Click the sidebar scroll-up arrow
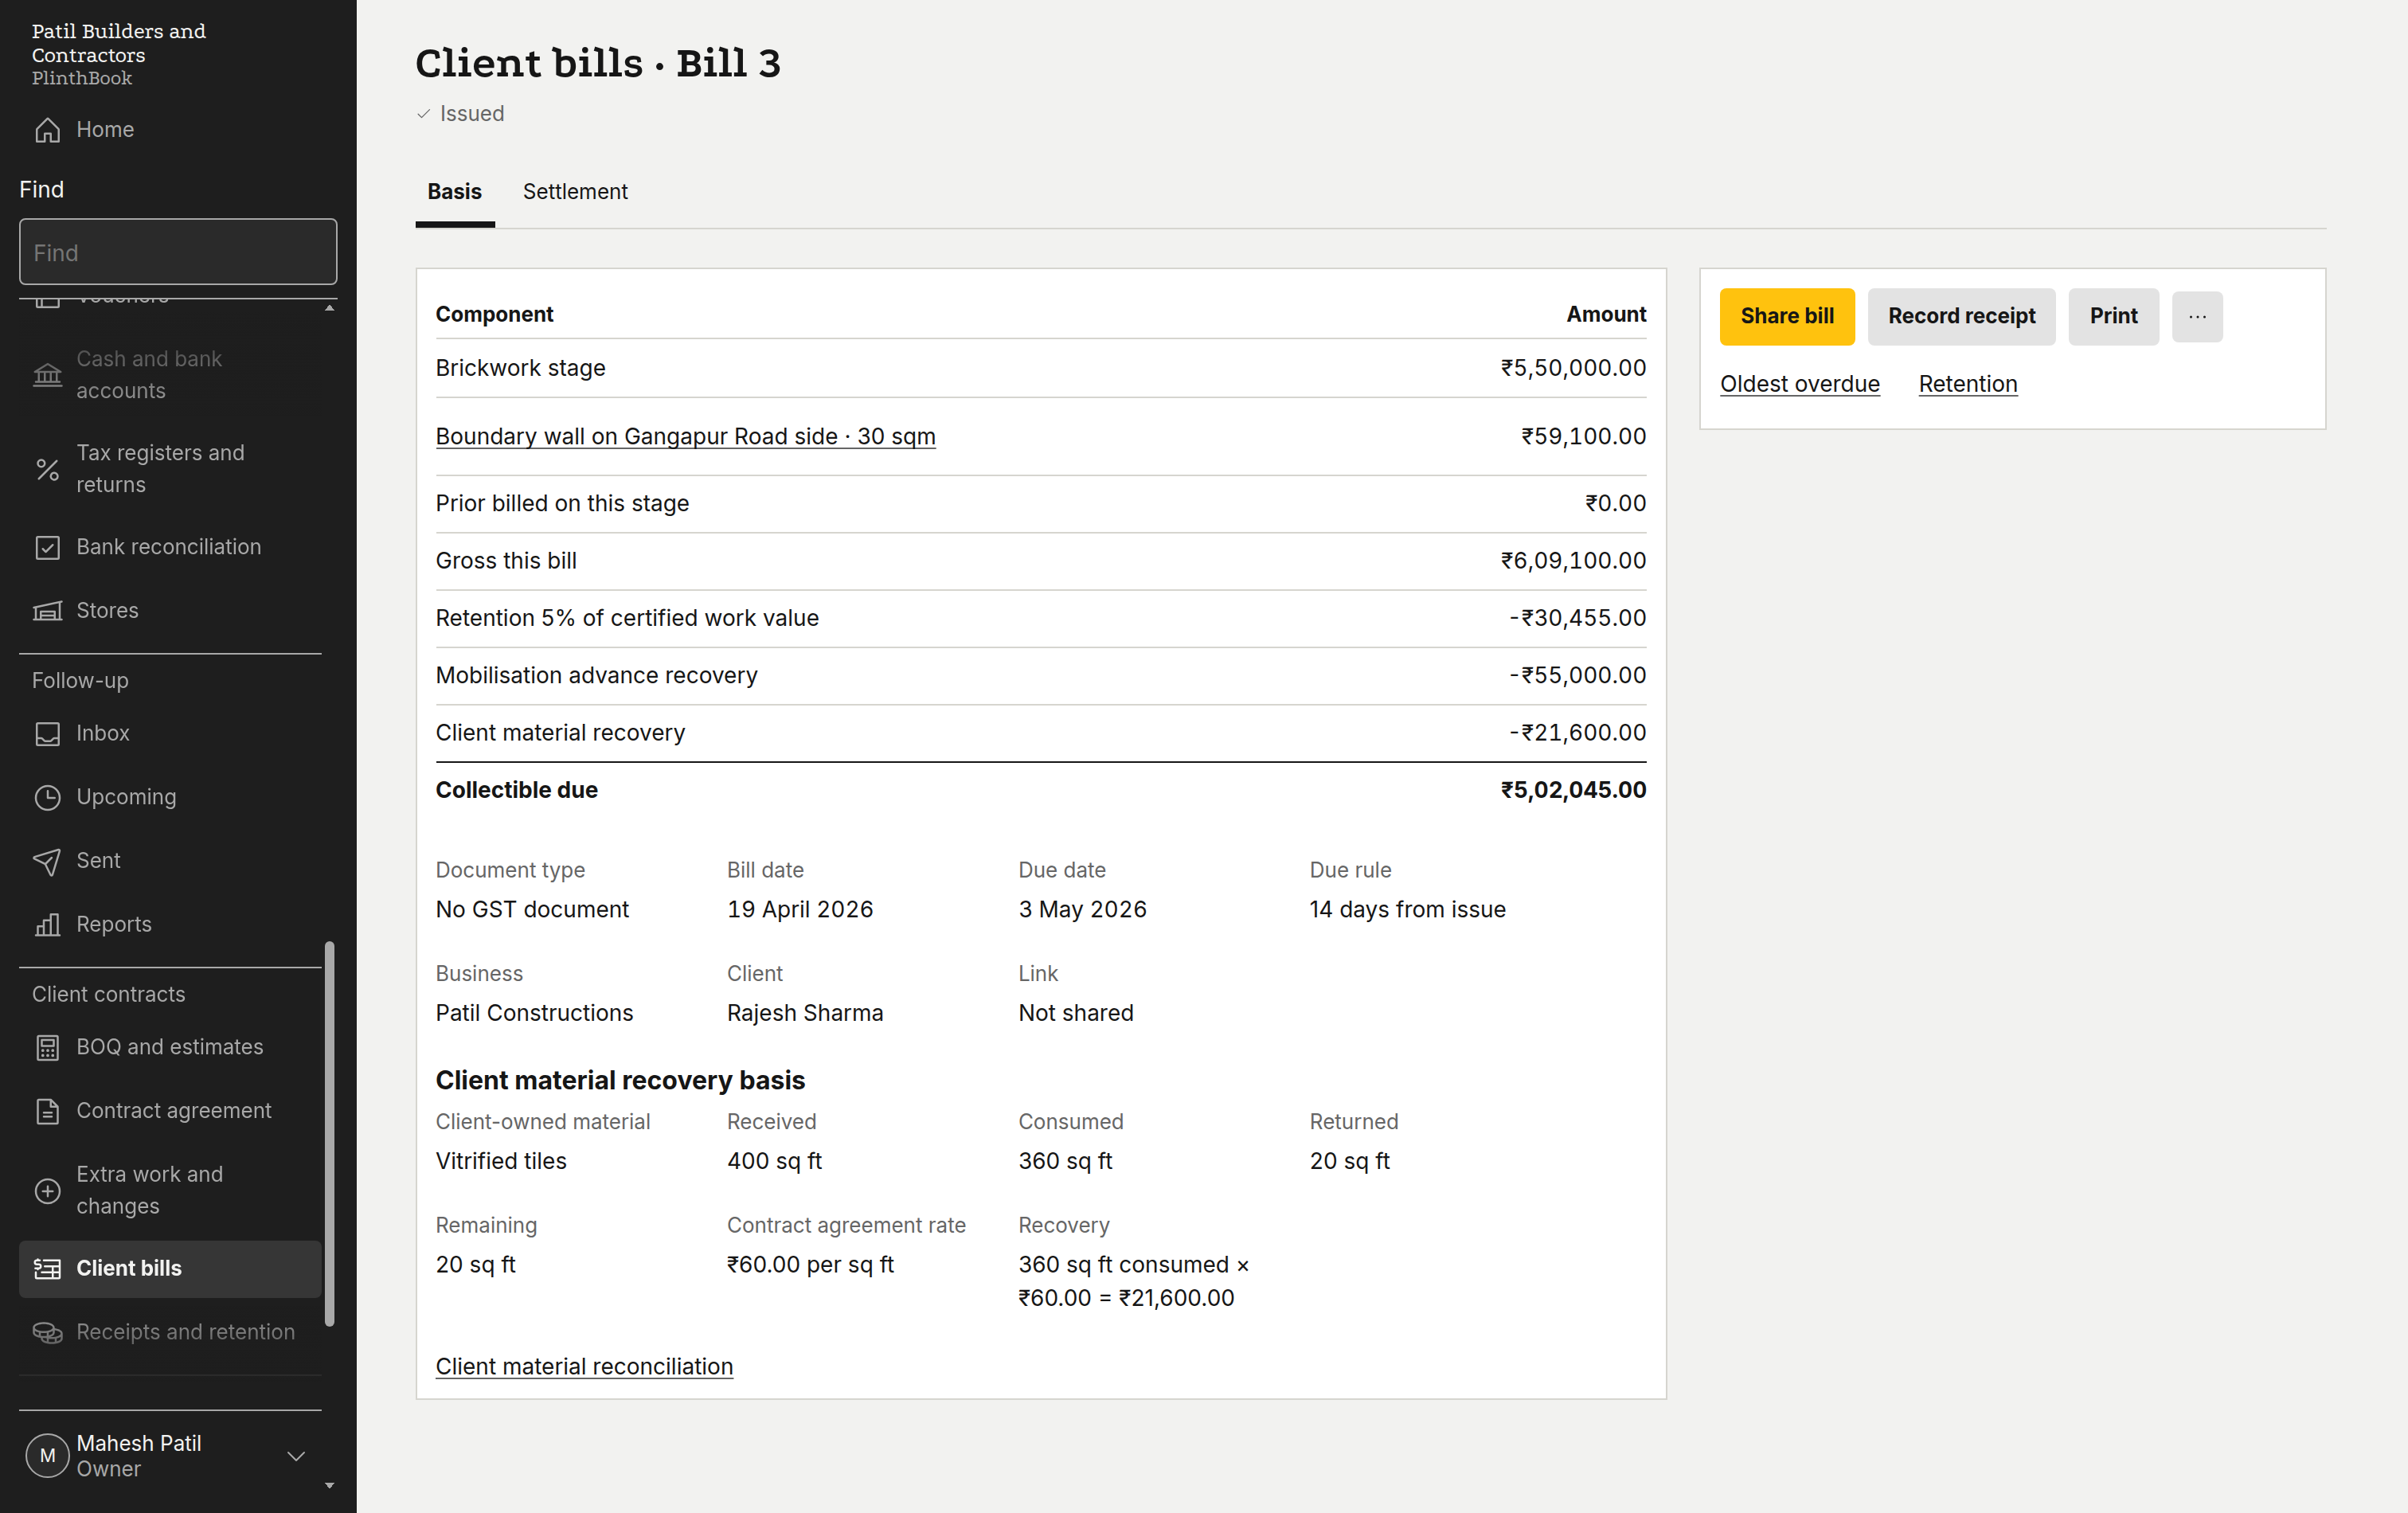Viewport: 2408px width, 1513px height. (x=329, y=308)
